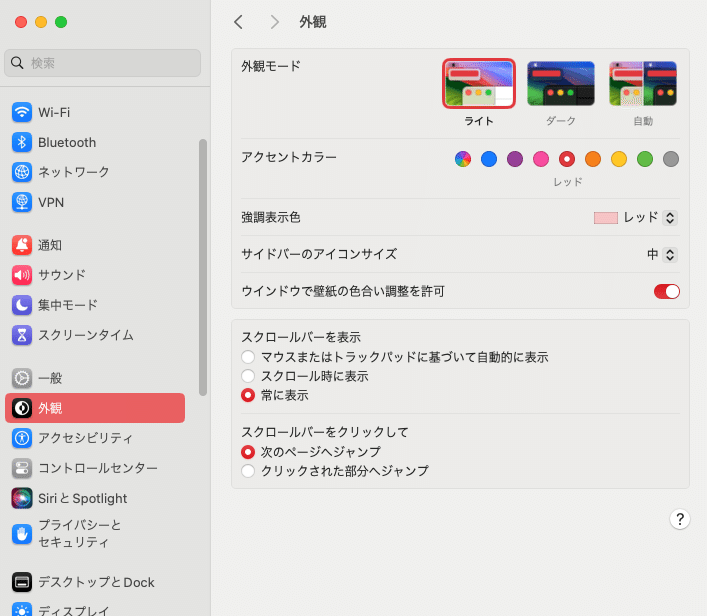Select スクロール時に表示 radio button
The height and width of the screenshot is (616, 707).
pyautogui.click(x=248, y=376)
